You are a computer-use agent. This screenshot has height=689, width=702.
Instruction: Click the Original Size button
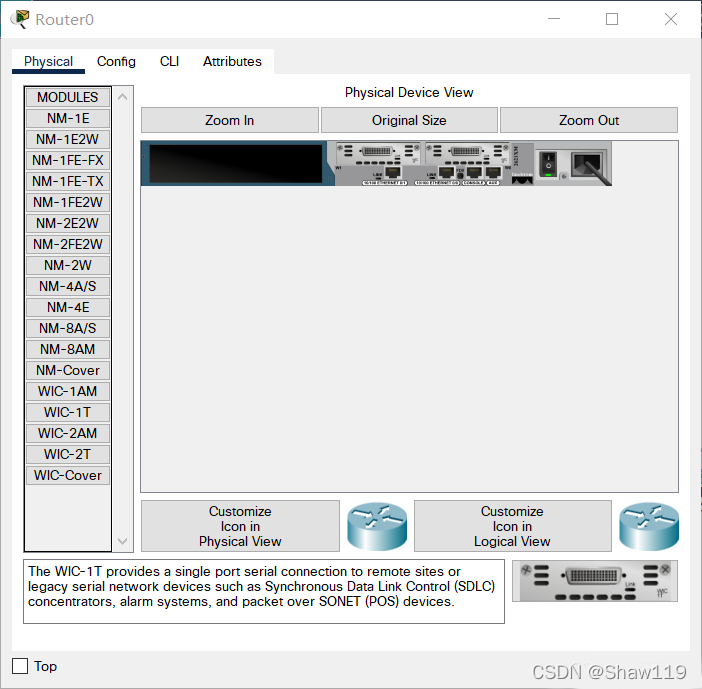(x=409, y=120)
